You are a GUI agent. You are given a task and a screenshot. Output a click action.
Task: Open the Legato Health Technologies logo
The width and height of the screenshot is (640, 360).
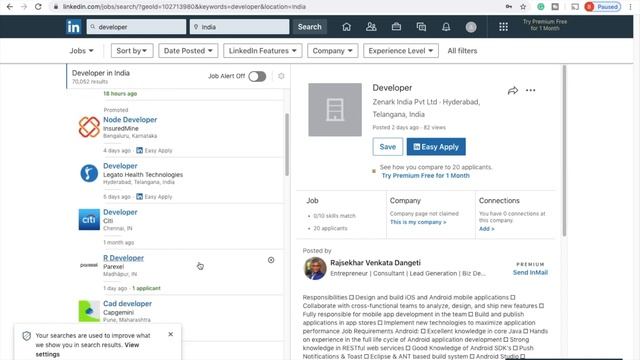pos(89,173)
